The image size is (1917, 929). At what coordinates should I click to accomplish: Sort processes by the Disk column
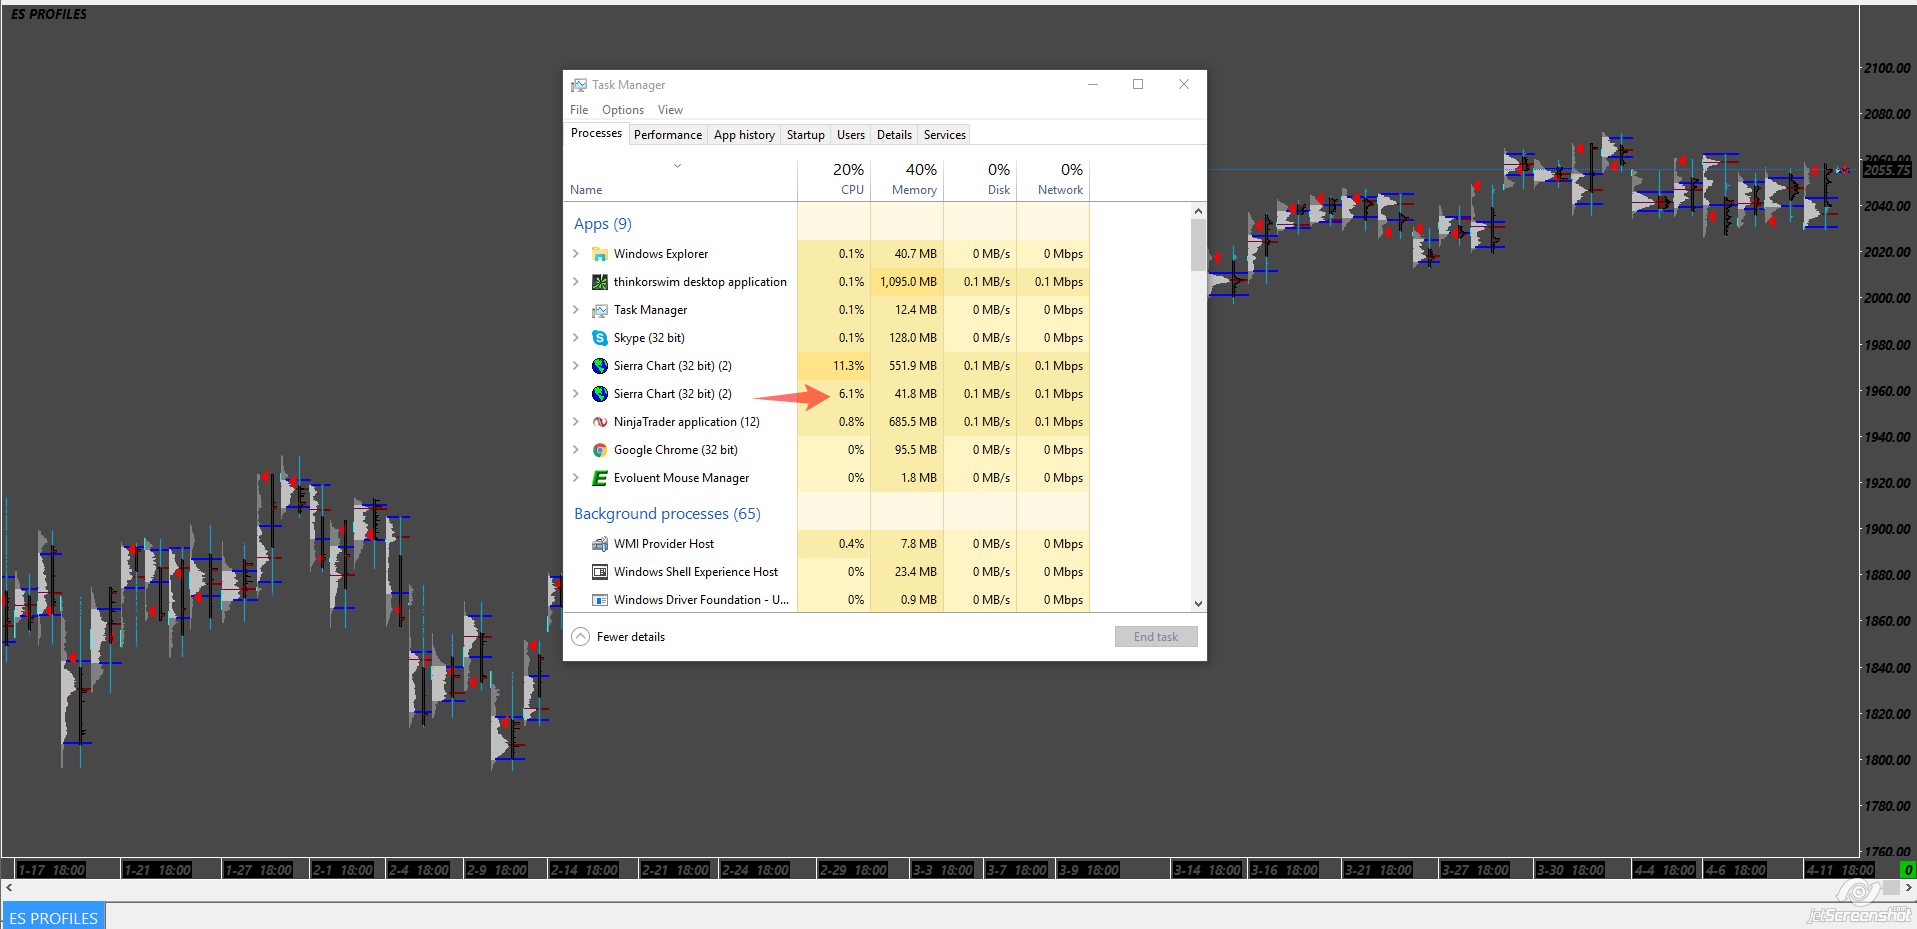coord(980,179)
